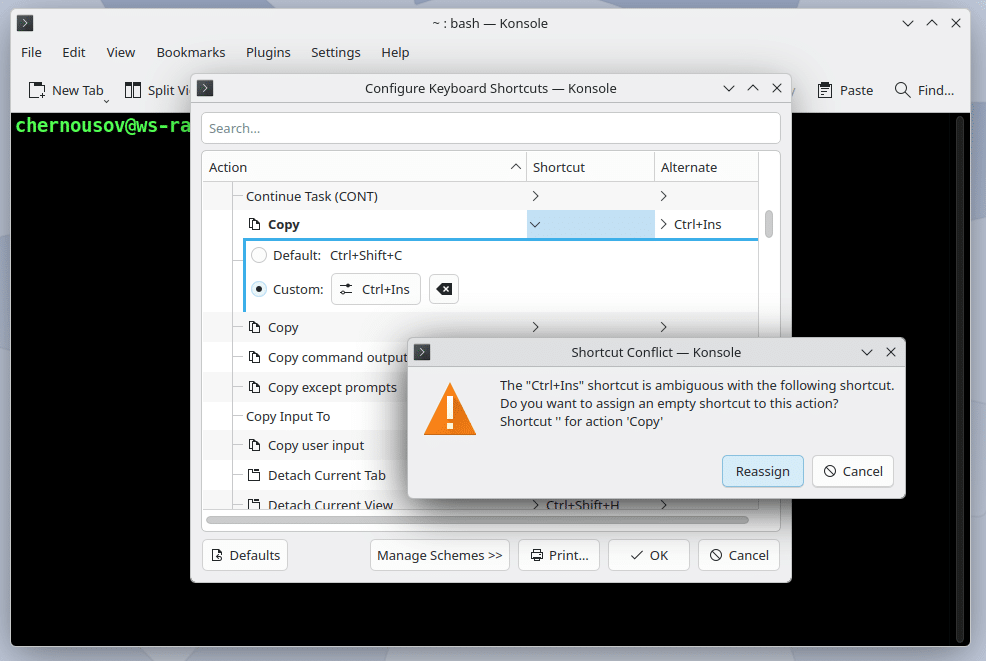Expand the second Copy row alternate chevron
Screen dimensions: 986x661
[x=663, y=327]
